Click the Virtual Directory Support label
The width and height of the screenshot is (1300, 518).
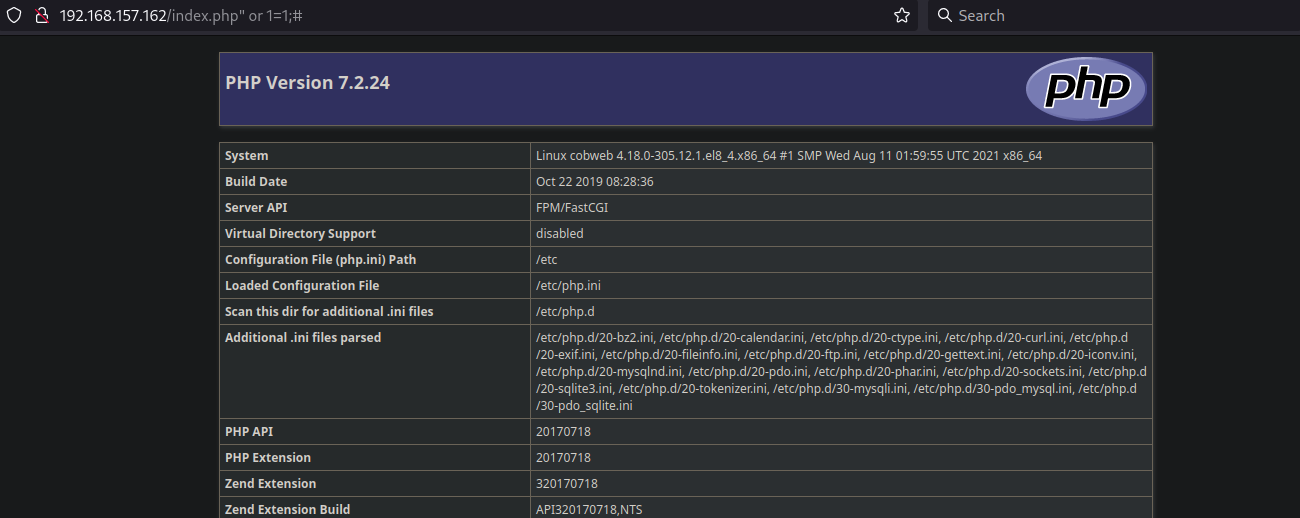[x=300, y=234]
